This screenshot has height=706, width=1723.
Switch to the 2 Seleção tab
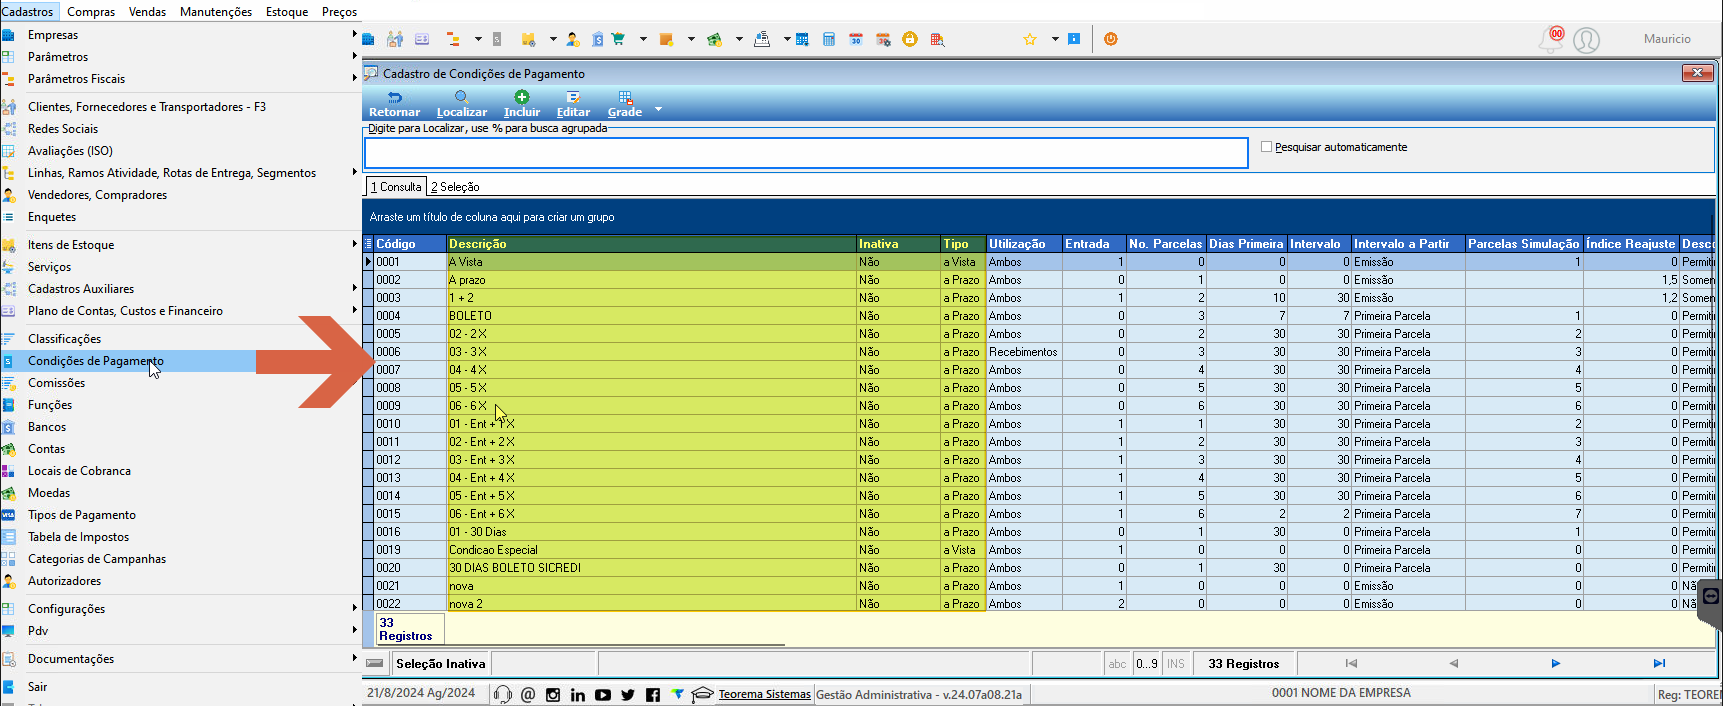[x=455, y=187]
